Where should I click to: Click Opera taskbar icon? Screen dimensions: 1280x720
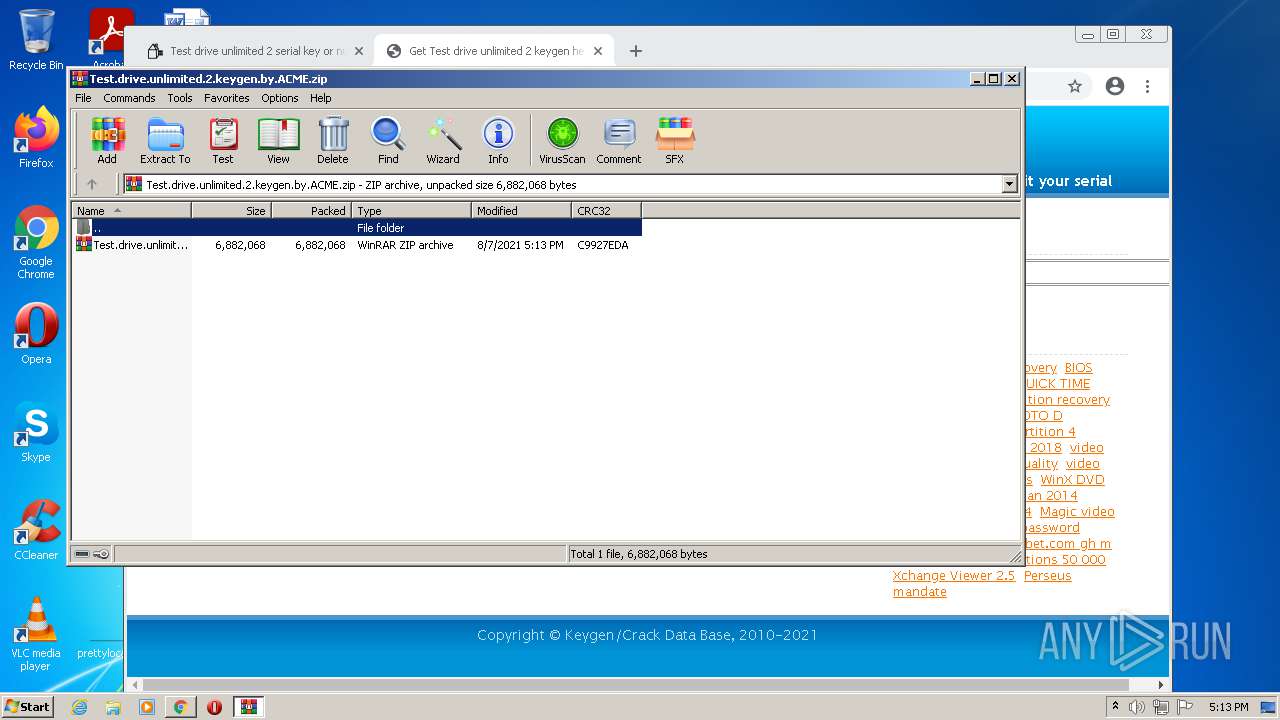214,707
